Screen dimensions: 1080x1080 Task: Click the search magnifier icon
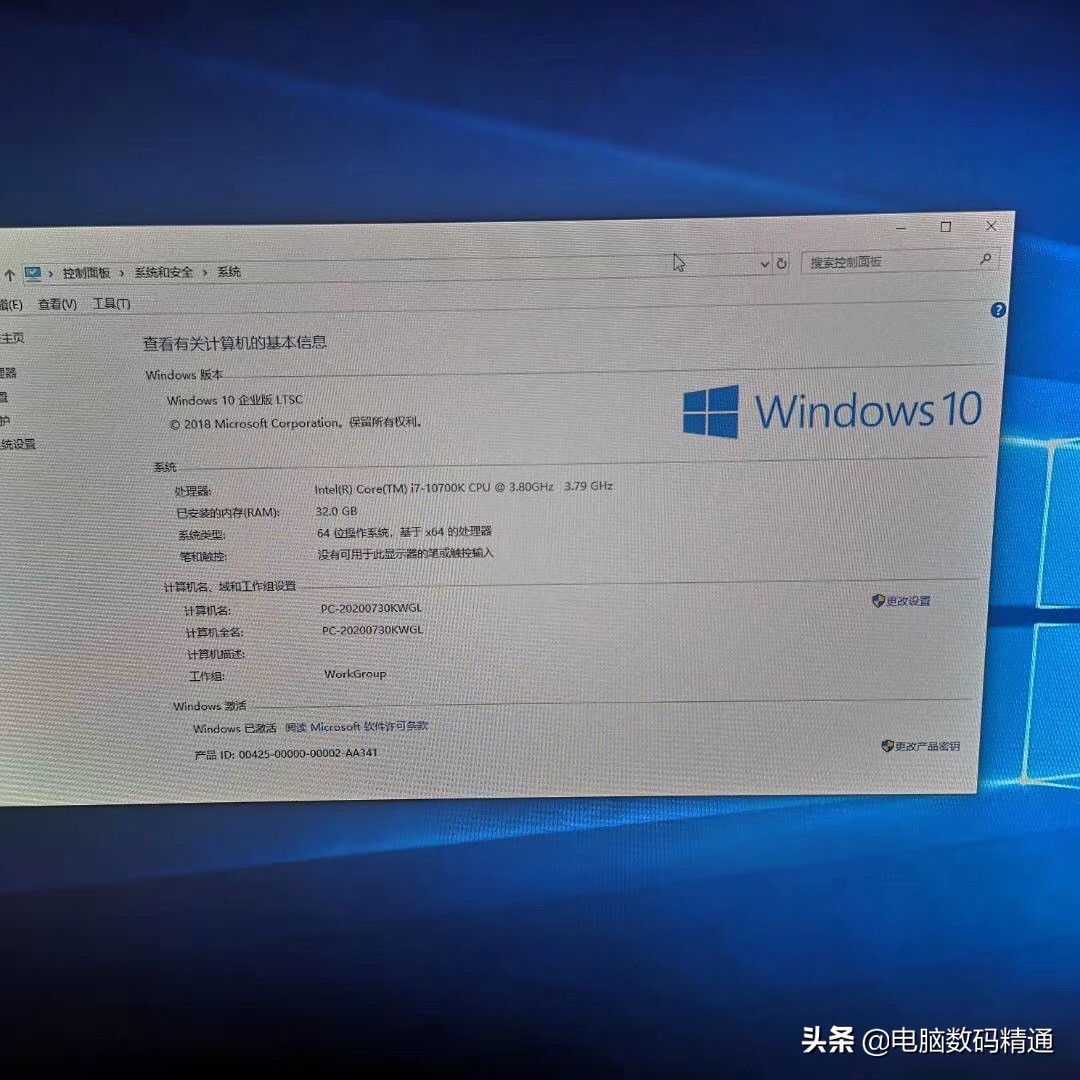click(985, 259)
